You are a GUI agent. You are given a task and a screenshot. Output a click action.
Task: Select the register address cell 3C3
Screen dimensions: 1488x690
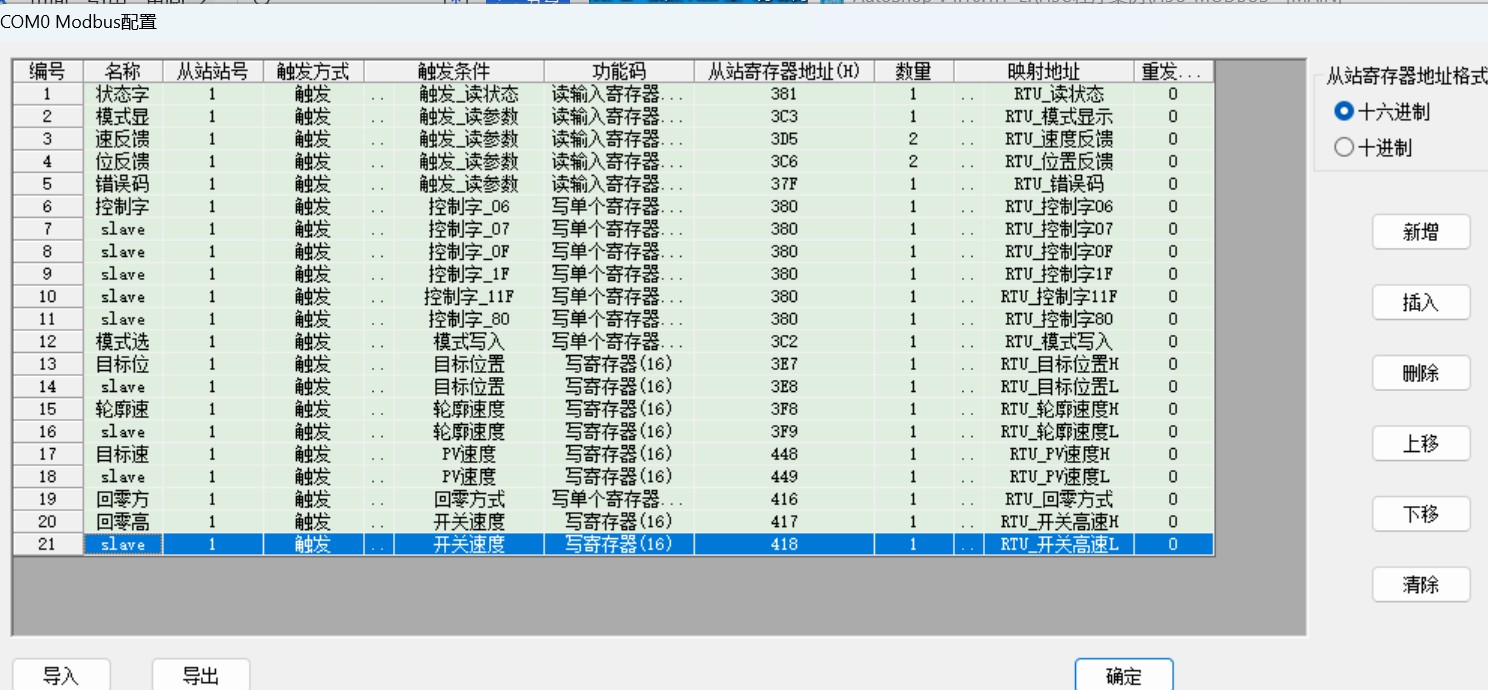tap(784, 117)
